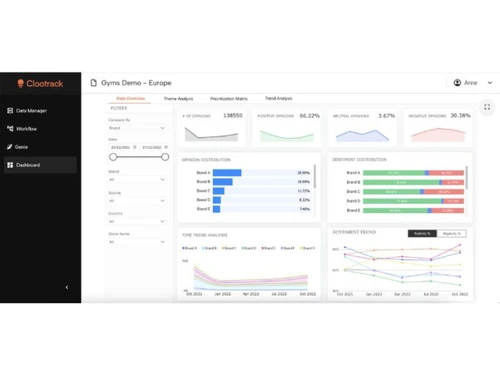Click the Negative Opinions red sparkline
The image size is (500, 375).
438,135
